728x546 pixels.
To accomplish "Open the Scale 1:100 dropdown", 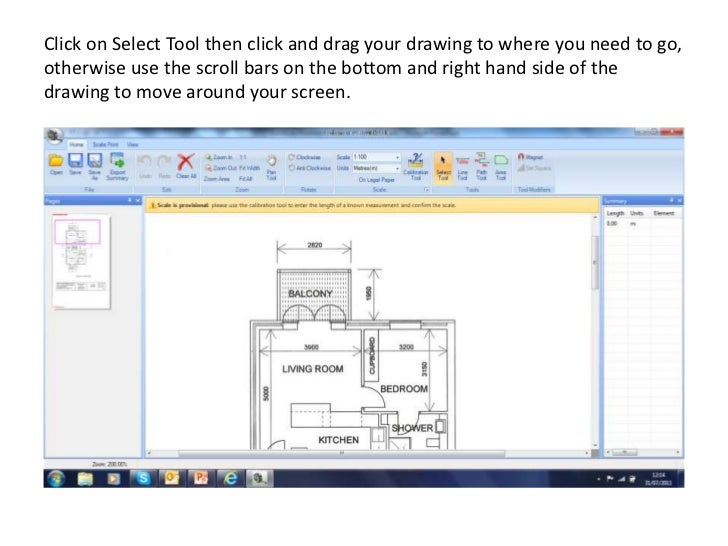I will pos(397,157).
